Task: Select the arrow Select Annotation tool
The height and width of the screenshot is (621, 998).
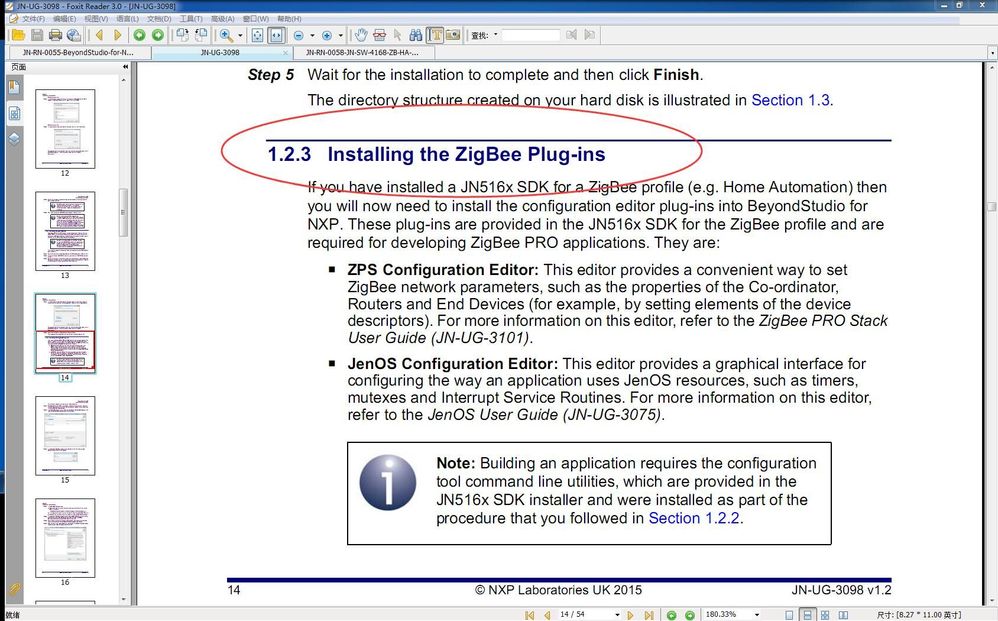Action: tap(398, 35)
